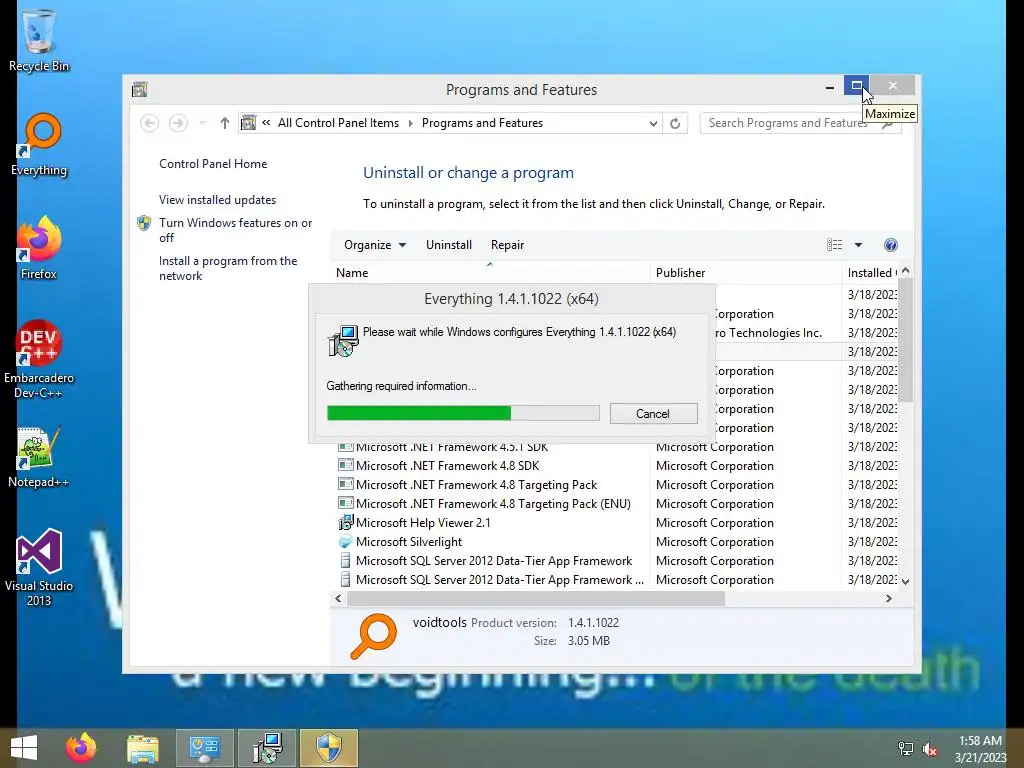1024x768 pixels.
Task: Launch the Visual Studio 2013 desktop shortcut
Action: [x=39, y=567]
